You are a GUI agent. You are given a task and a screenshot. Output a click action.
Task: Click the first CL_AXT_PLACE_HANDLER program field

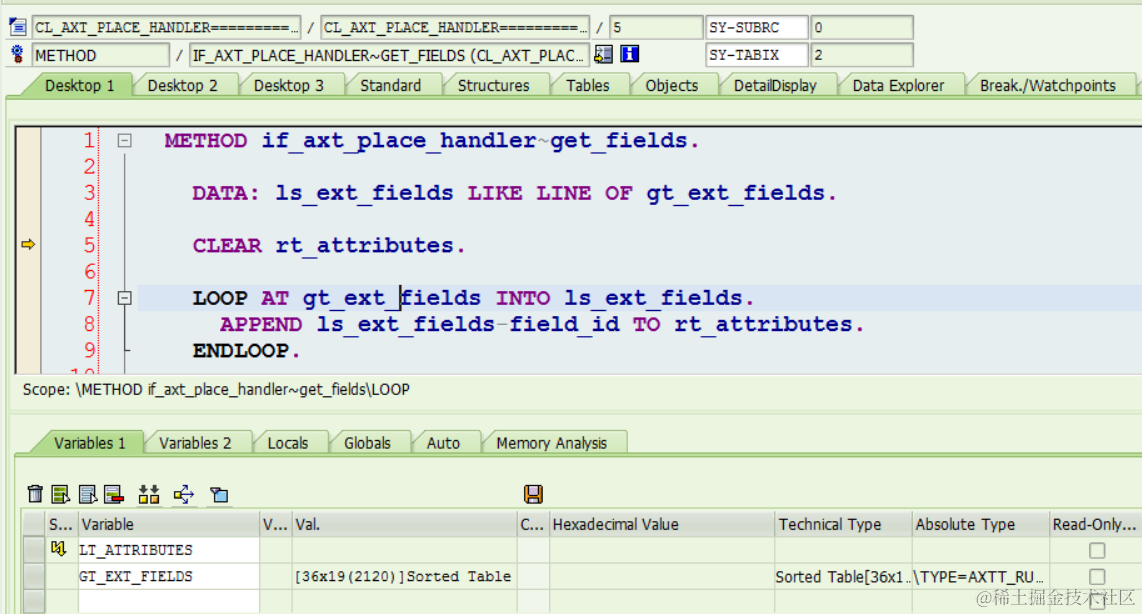click(166, 28)
